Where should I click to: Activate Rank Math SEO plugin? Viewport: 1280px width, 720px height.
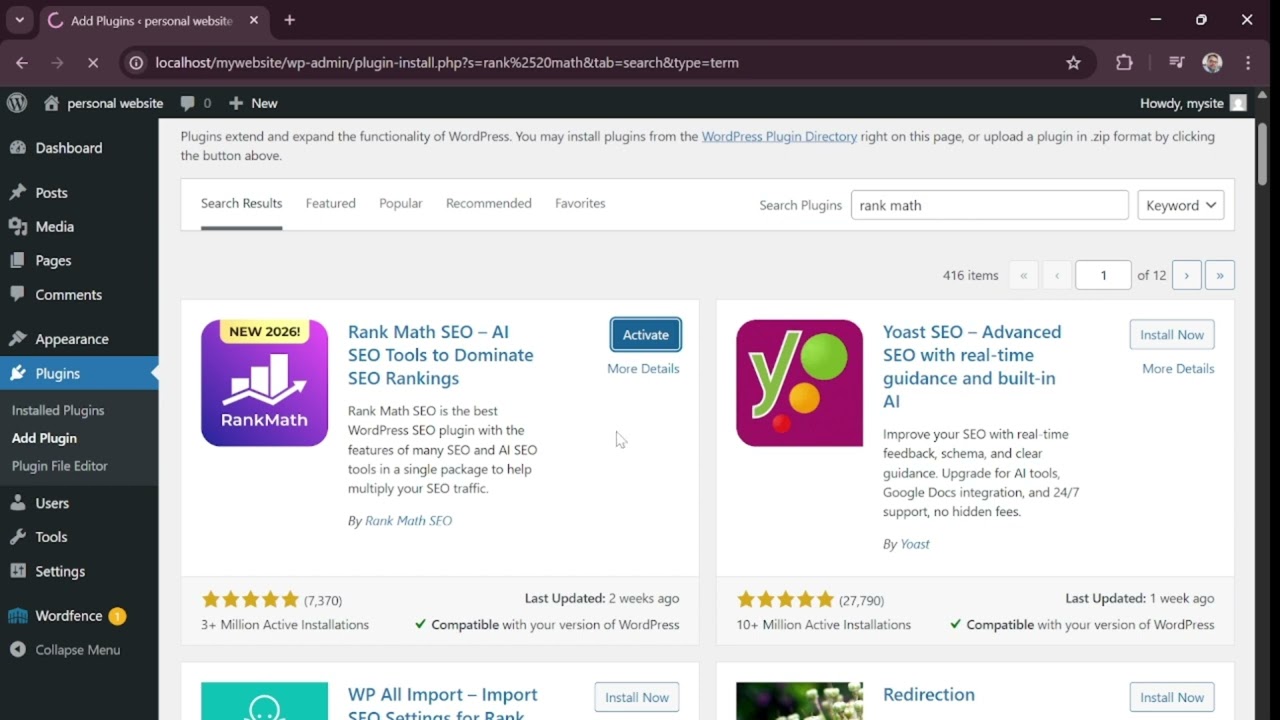(x=646, y=335)
